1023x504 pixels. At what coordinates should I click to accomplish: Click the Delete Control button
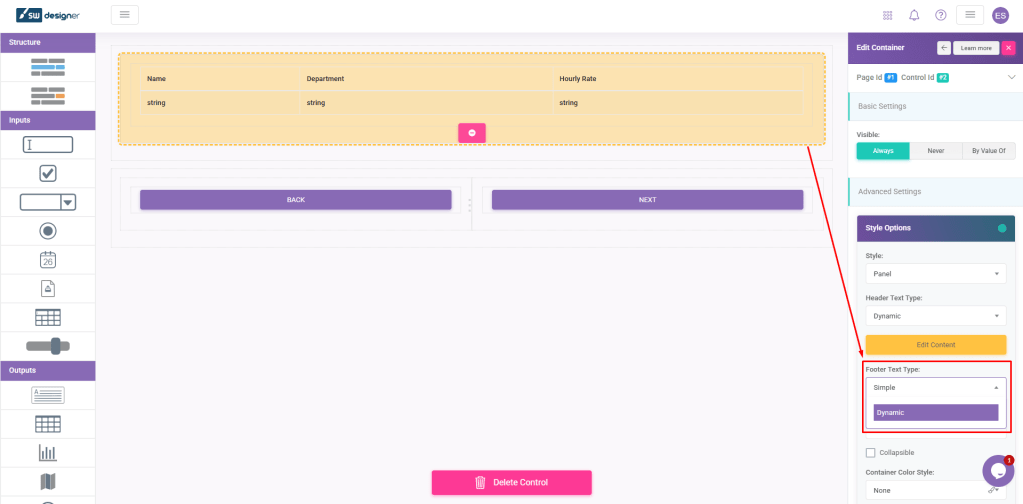tap(511, 482)
